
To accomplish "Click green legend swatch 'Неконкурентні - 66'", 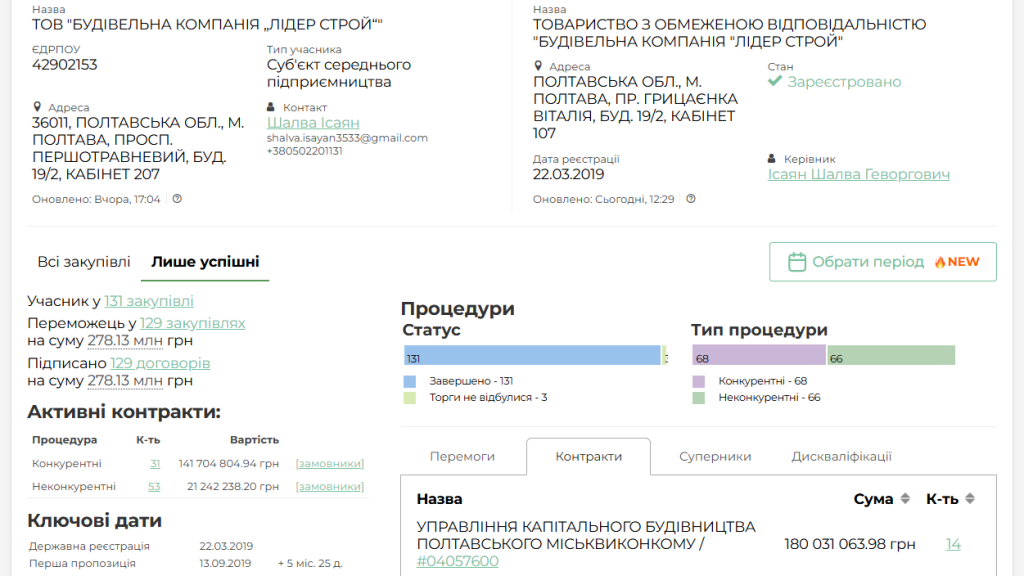I will (699, 398).
